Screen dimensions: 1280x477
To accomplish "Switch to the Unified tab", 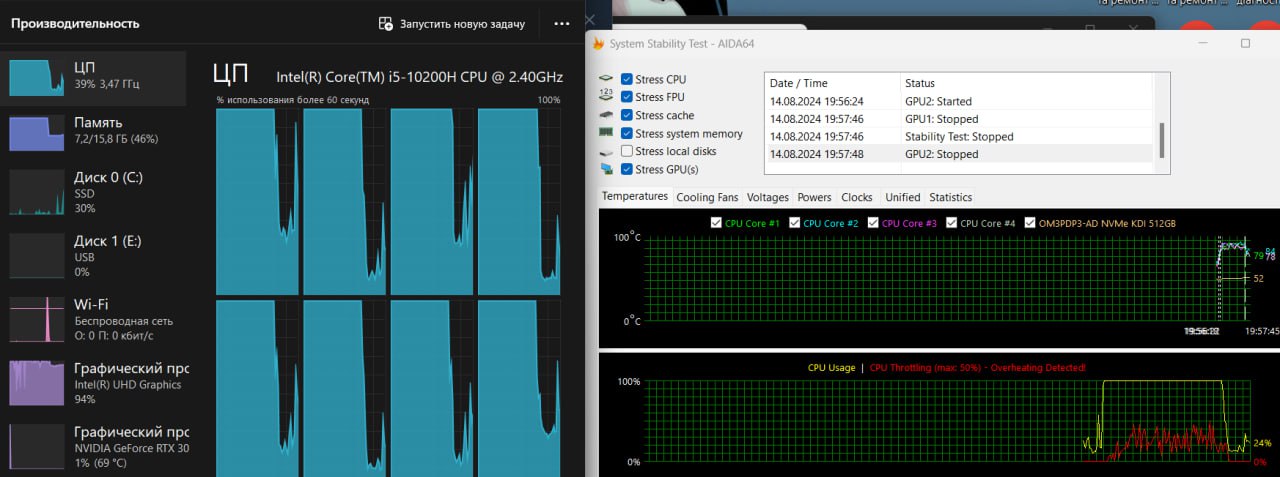I will click(903, 197).
